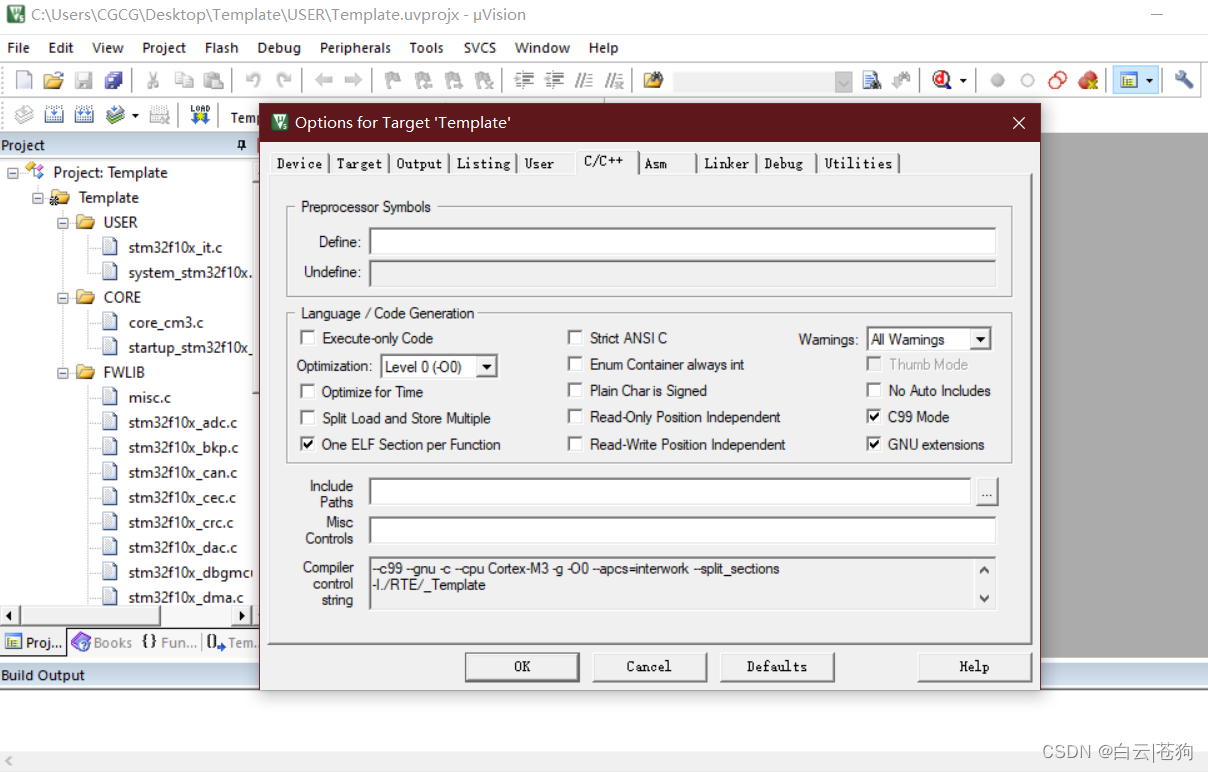
Task: Click the Navigate Forwards arrow
Action: pos(353,80)
